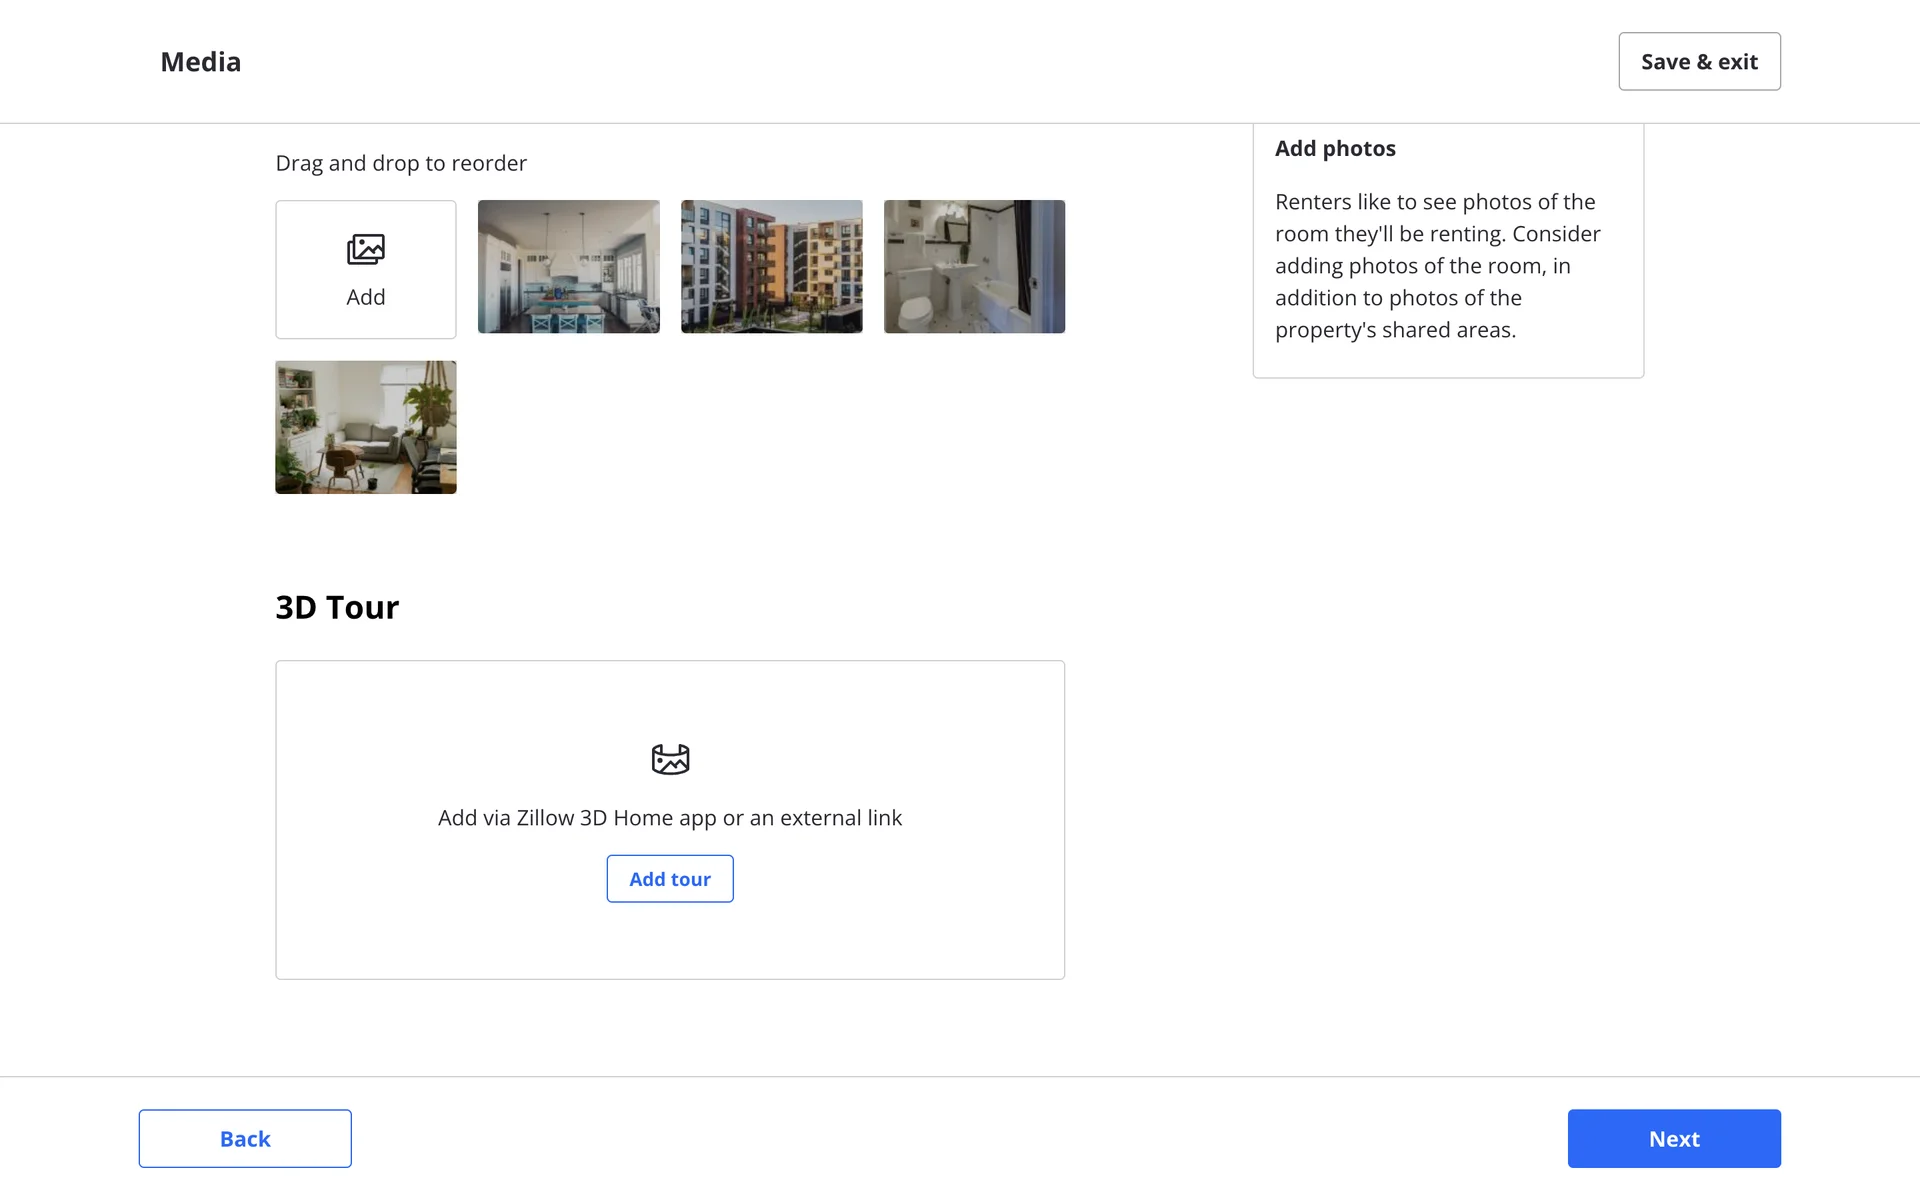
Task: Click empty space above the 3D tour icon
Action: [x=670, y=700]
